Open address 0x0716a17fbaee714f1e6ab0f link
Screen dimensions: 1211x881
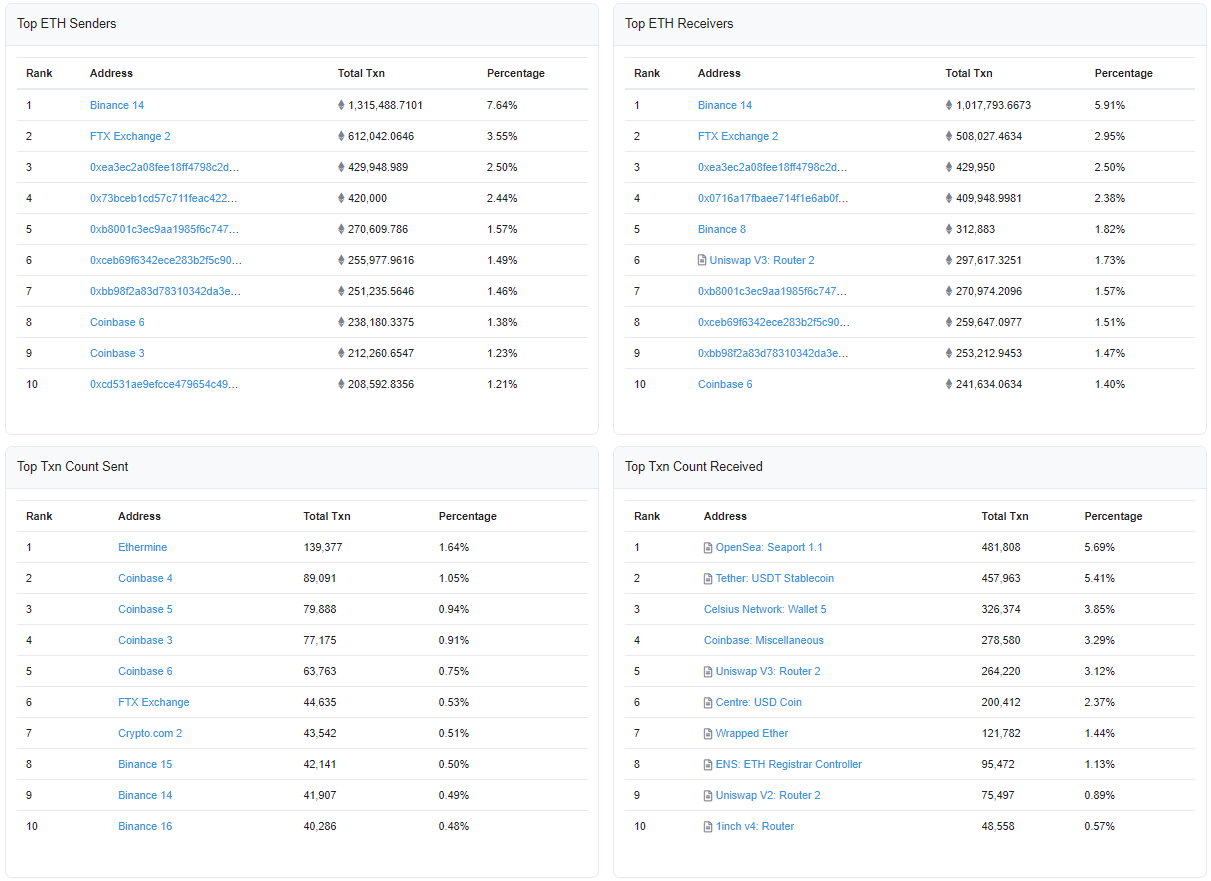773,198
